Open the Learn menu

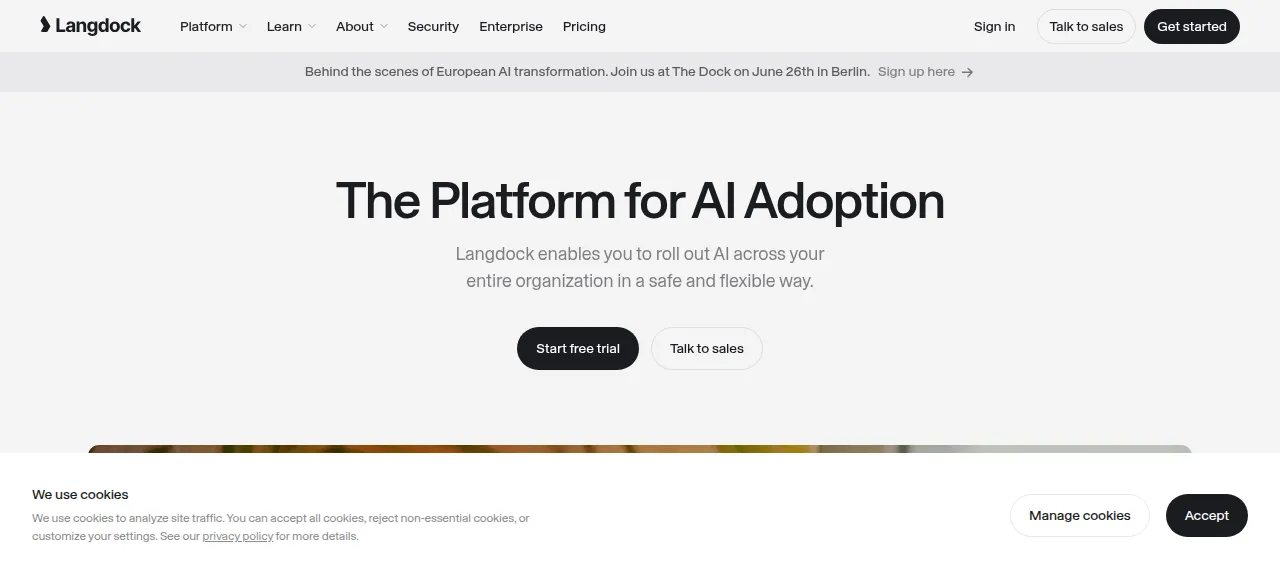[291, 27]
